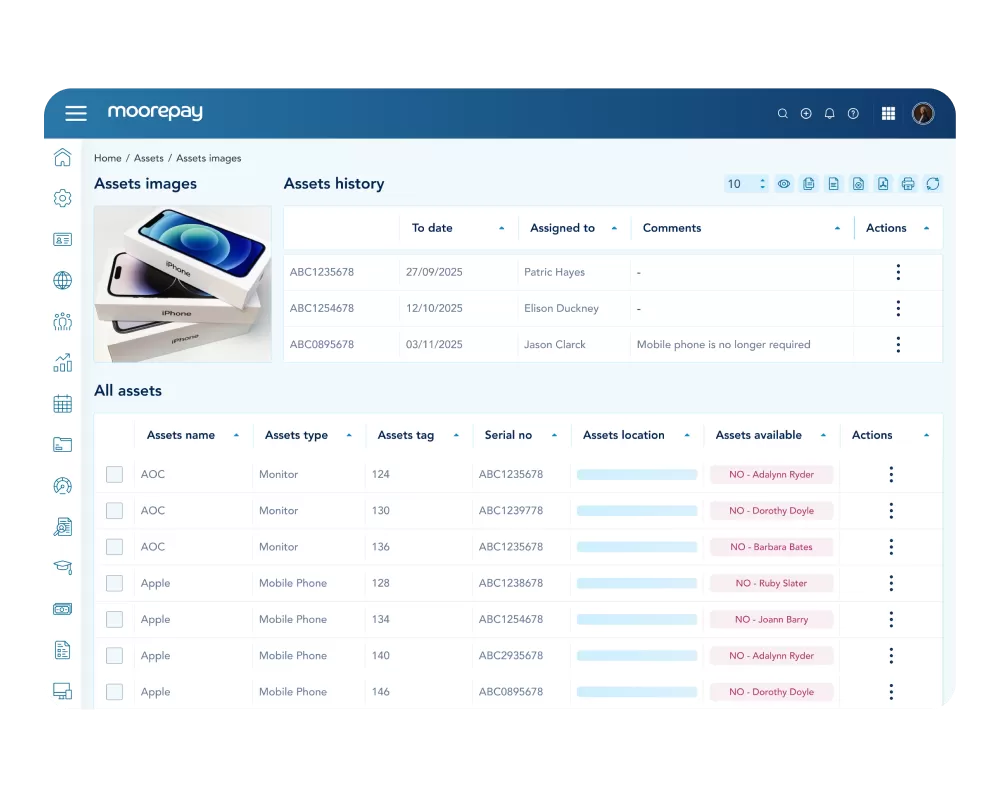
Task: Open the computer assets sidebar icon
Action: point(62,691)
